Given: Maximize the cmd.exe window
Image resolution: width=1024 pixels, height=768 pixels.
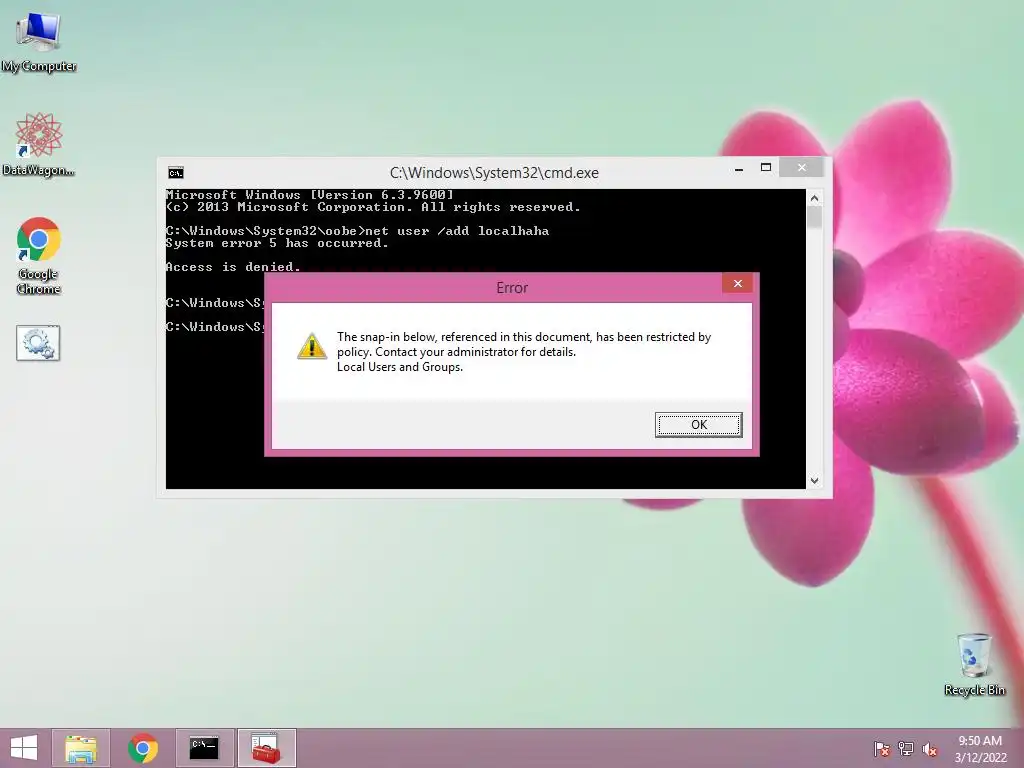Looking at the screenshot, I should pos(766,168).
